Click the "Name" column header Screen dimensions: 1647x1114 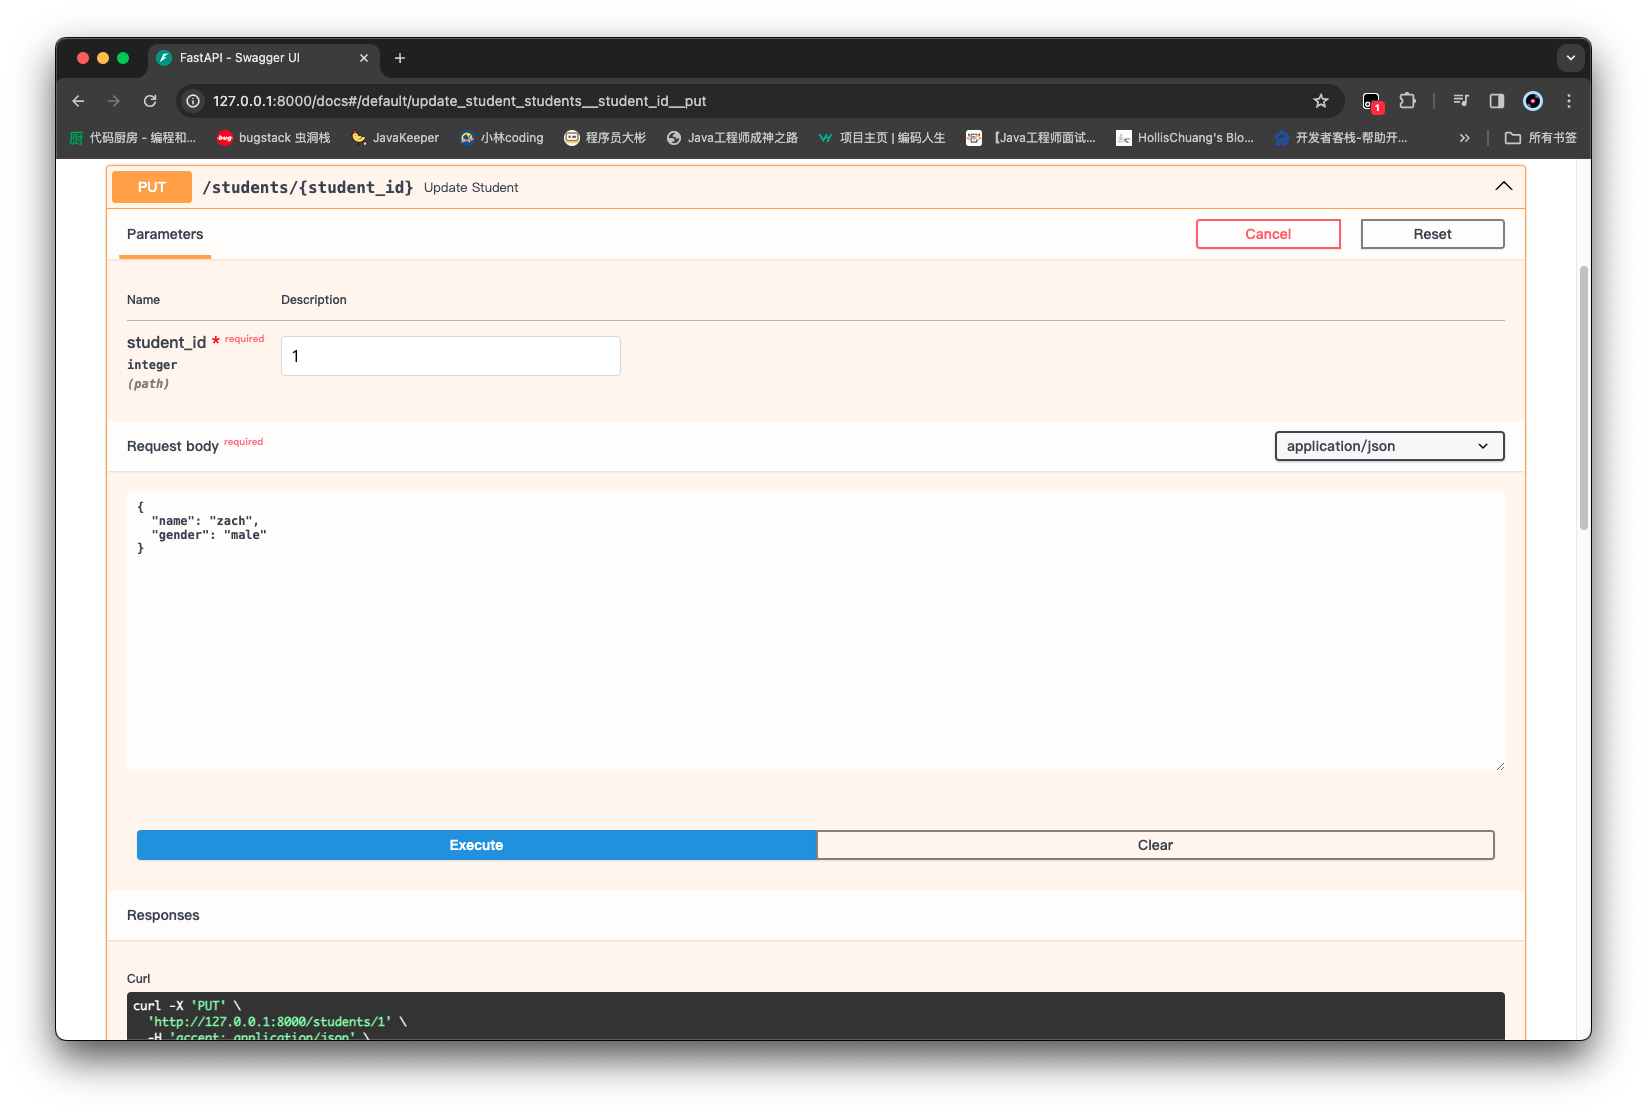[143, 300]
